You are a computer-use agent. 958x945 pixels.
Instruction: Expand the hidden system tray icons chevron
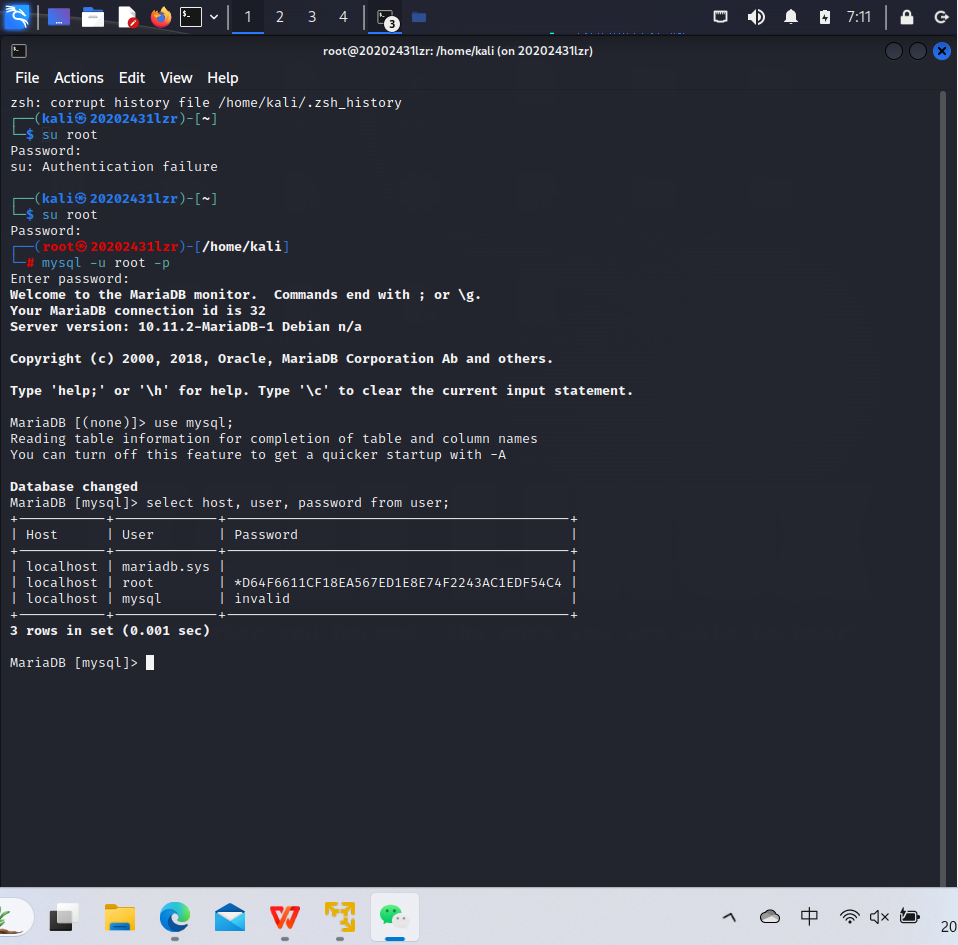pos(729,917)
